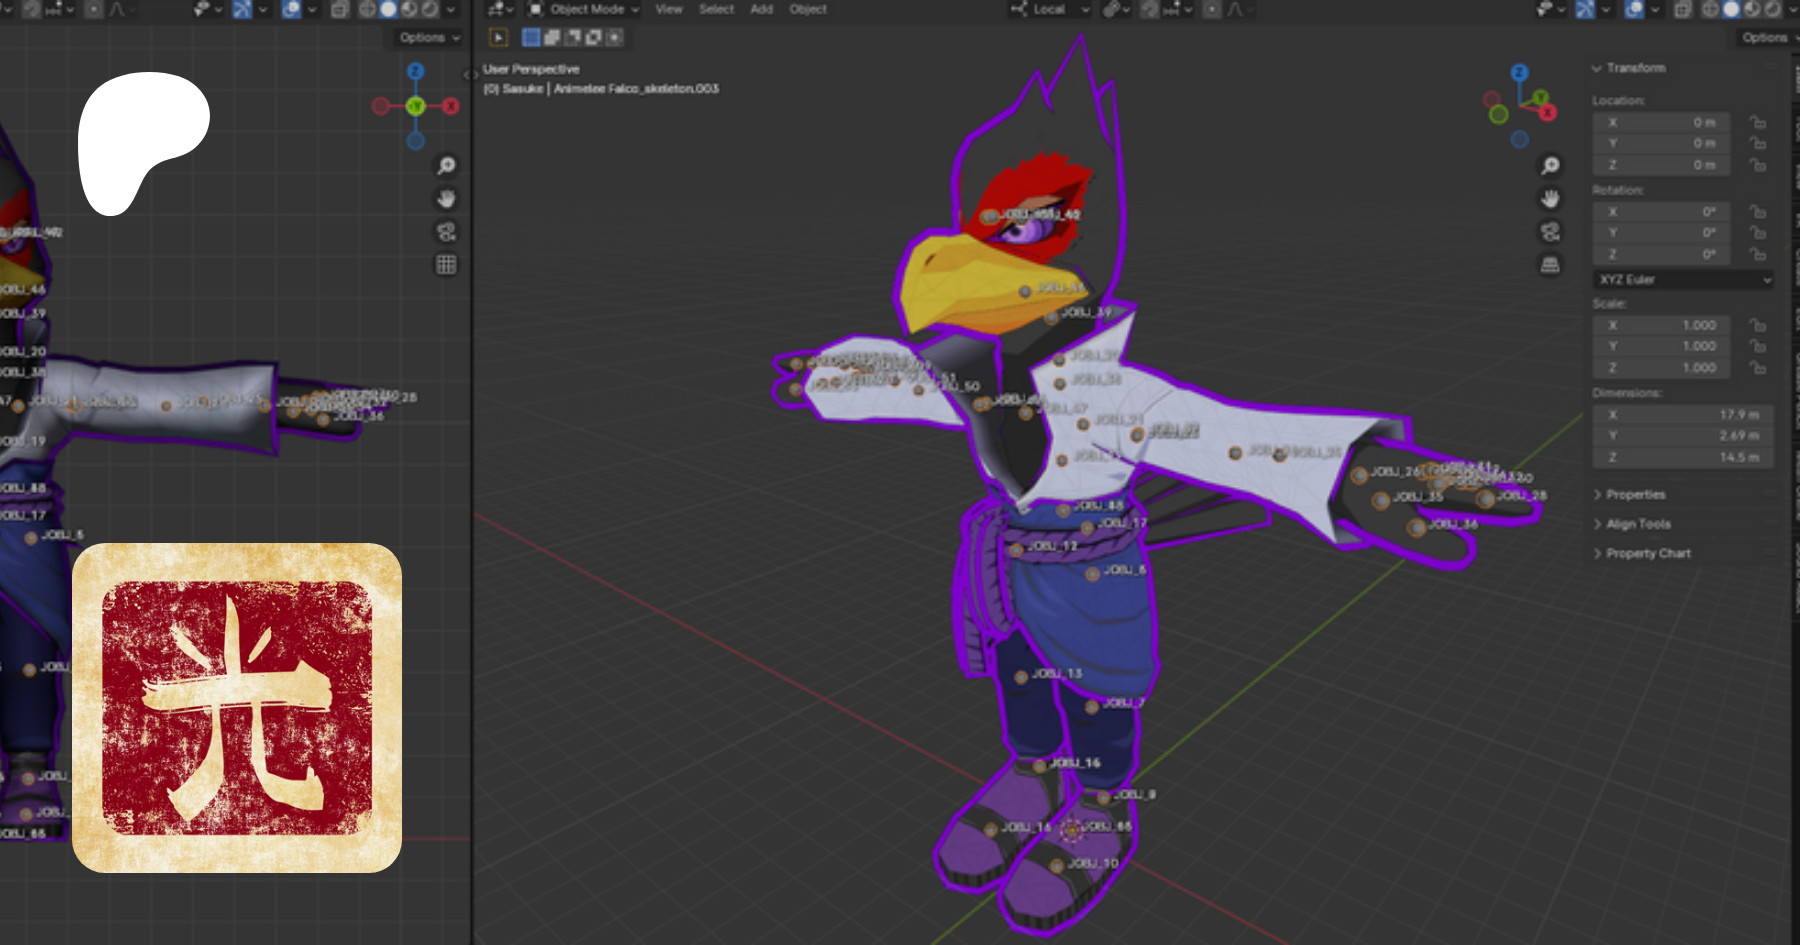Image resolution: width=1800 pixels, height=945 pixels.
Task: Toggle the lock for Scale Z
Action: 1757,368
